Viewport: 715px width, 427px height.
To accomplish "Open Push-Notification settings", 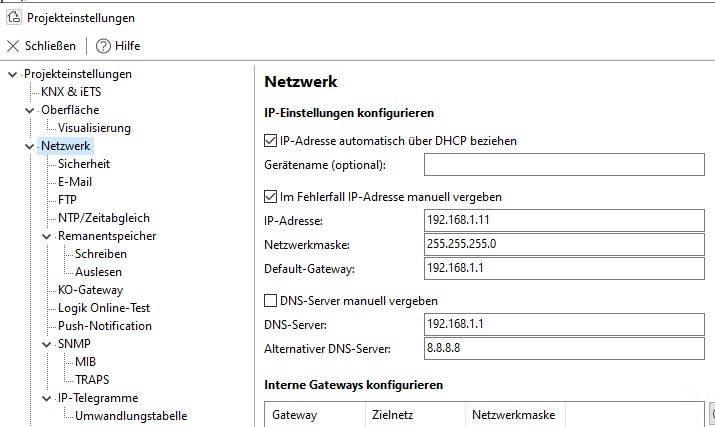I will point(105,326).
